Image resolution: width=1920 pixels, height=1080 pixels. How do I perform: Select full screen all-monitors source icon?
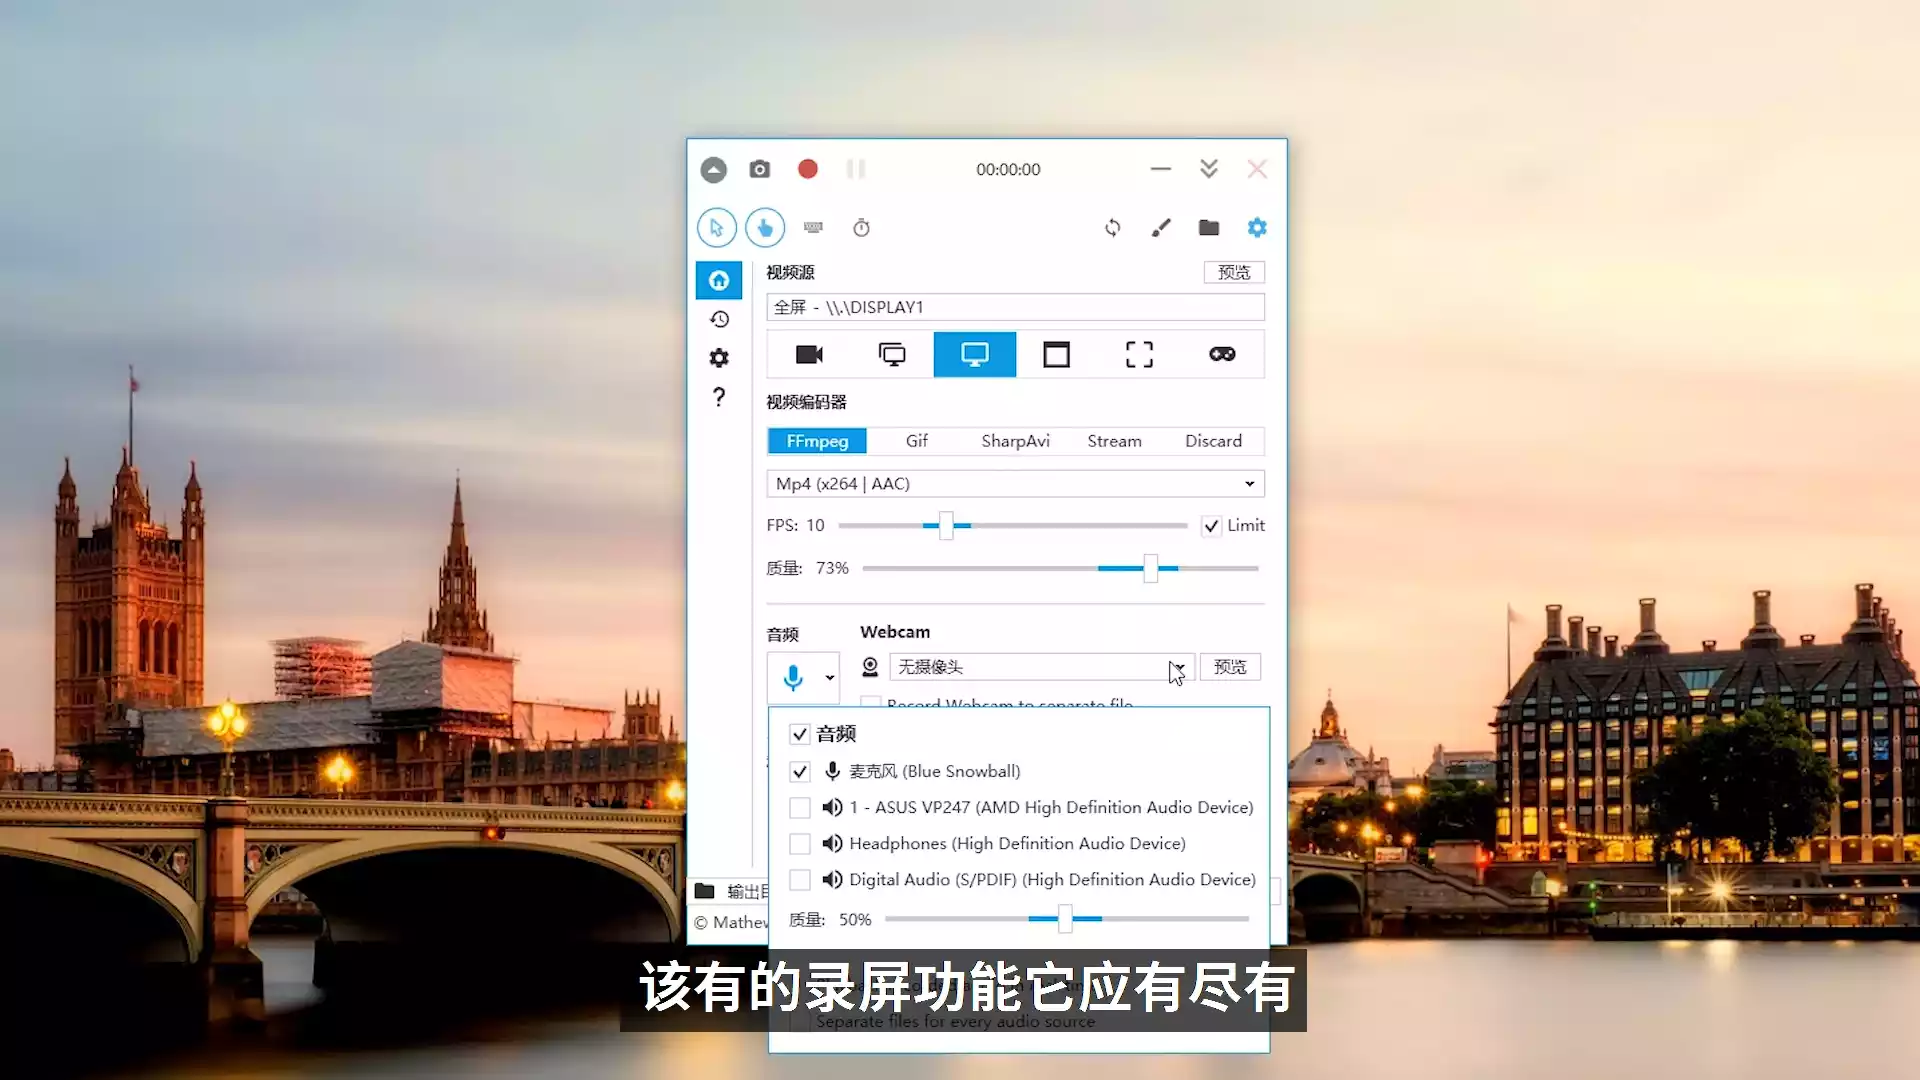tap(892, 354)
